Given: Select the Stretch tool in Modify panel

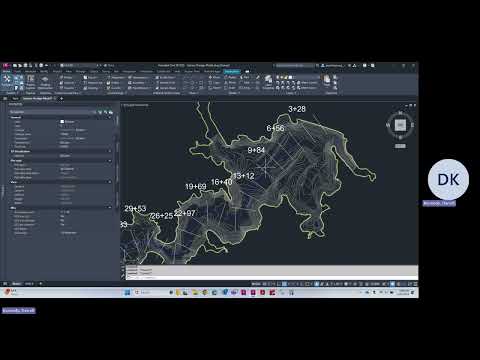Looking at the screenshot, I should click(x=214, y=88).
